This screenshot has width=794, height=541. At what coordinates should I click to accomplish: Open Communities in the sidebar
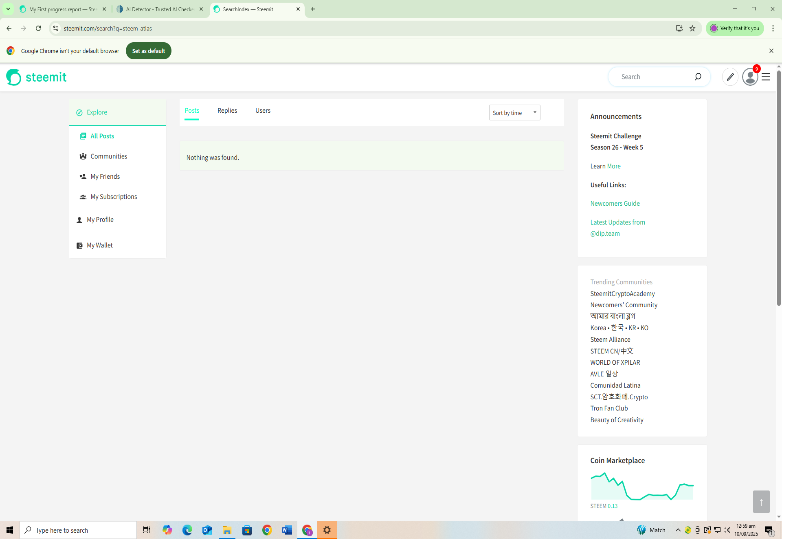(x=108, y=156)
